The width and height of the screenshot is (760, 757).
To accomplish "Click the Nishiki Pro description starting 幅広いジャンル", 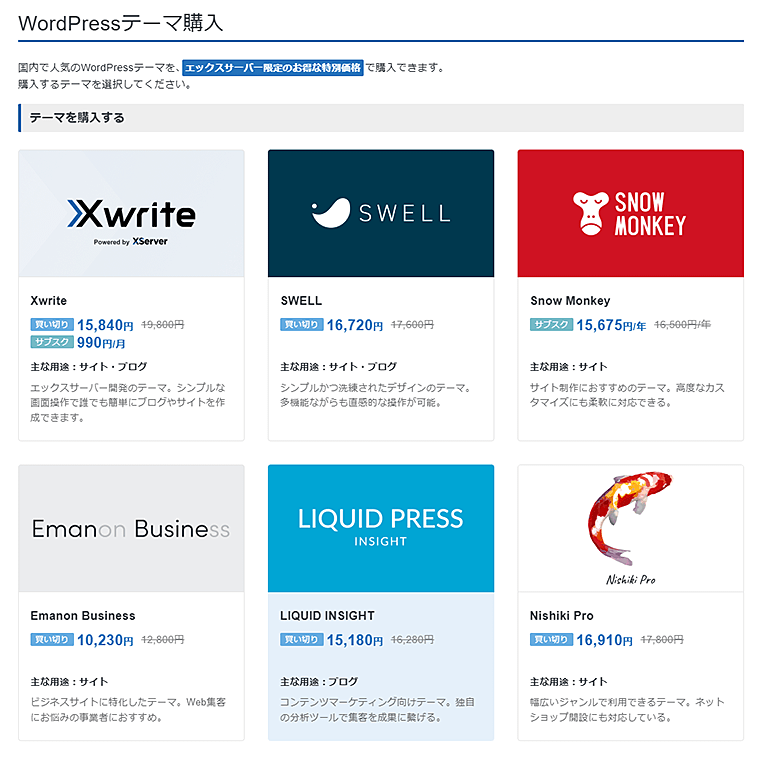I will tap(627, 710).
